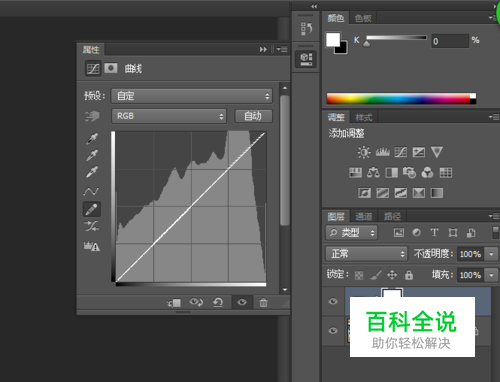Open the 不透明度 opacity arrow

pyautogui.click(x=491, y=254)
